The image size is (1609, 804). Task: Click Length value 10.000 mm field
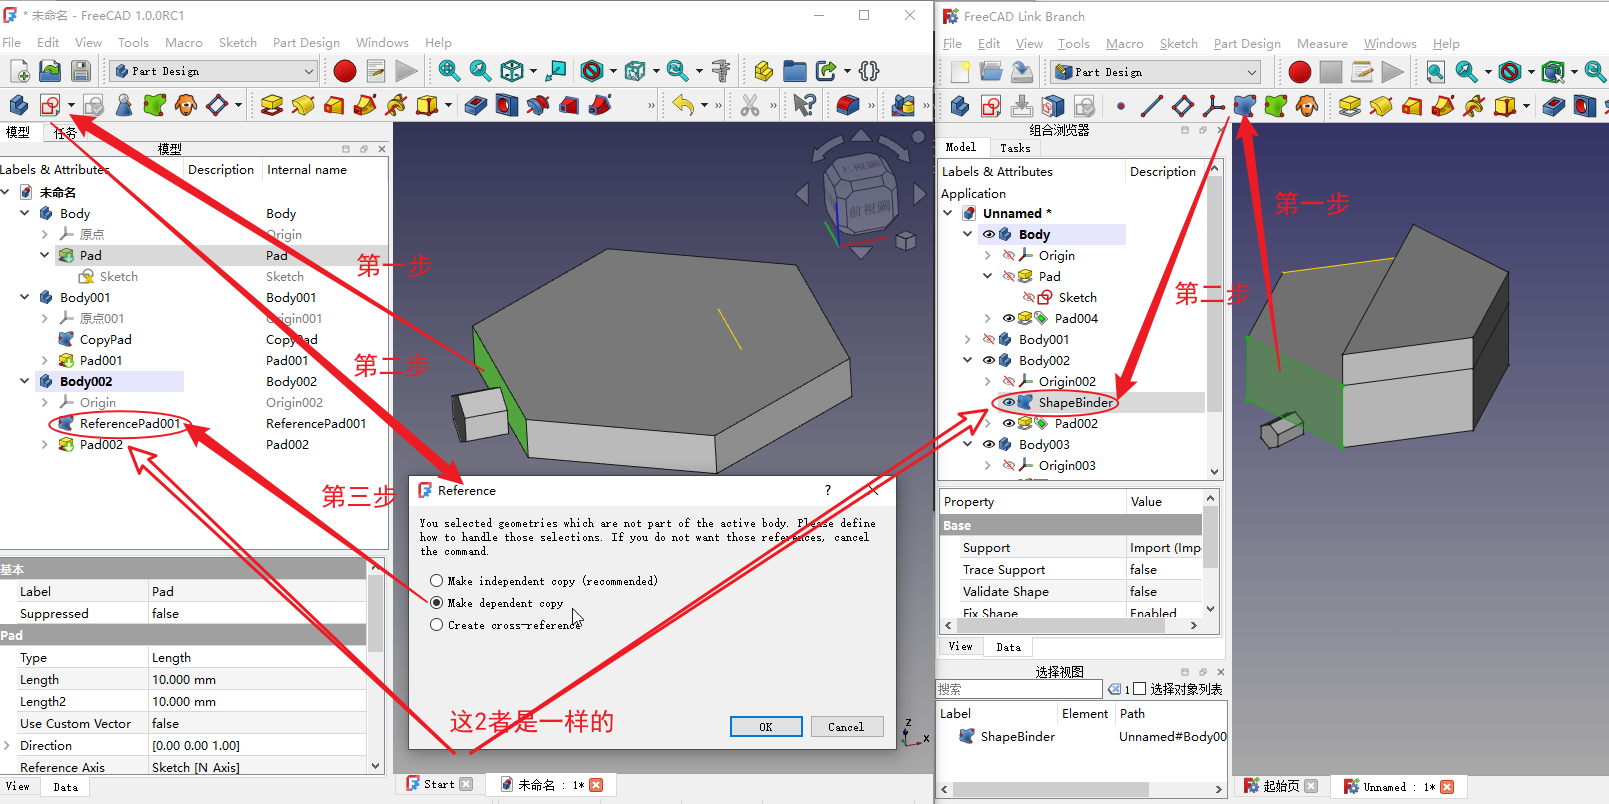257,679
